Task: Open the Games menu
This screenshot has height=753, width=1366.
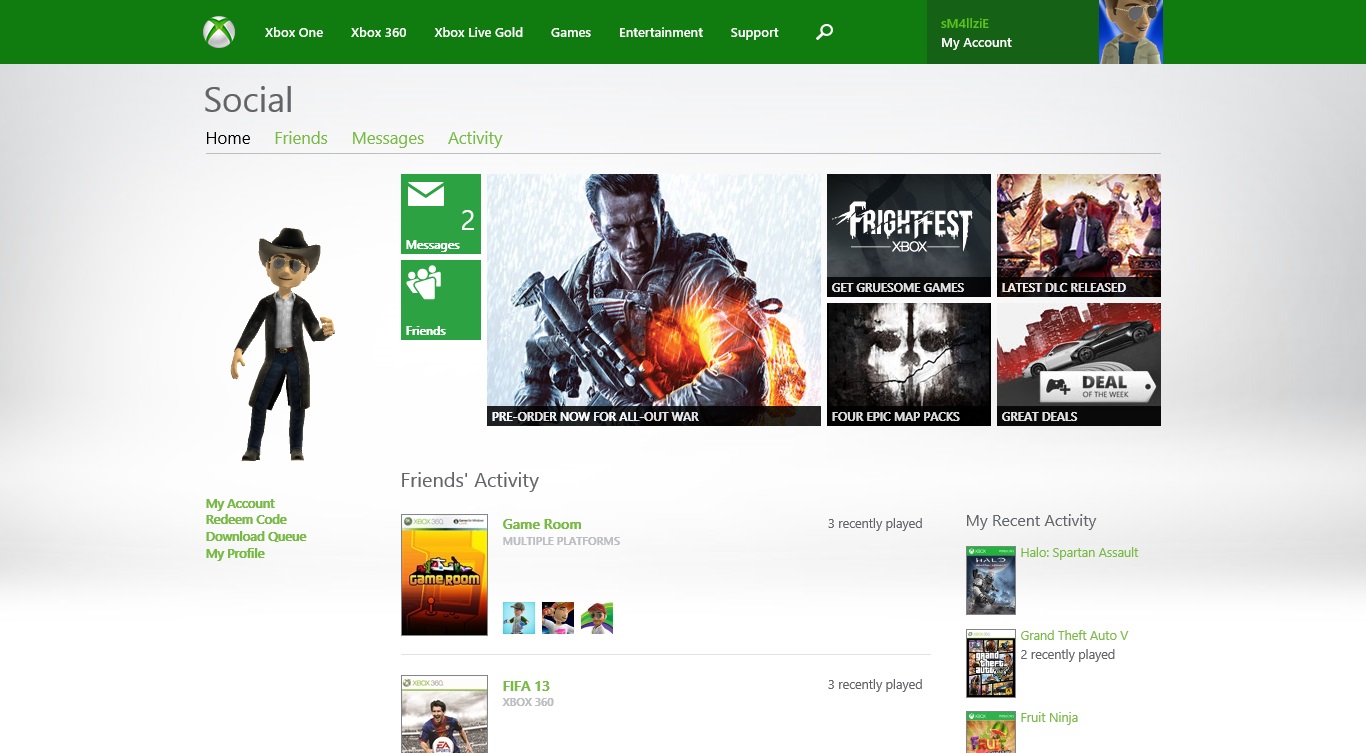Action: tap(571, 32)
